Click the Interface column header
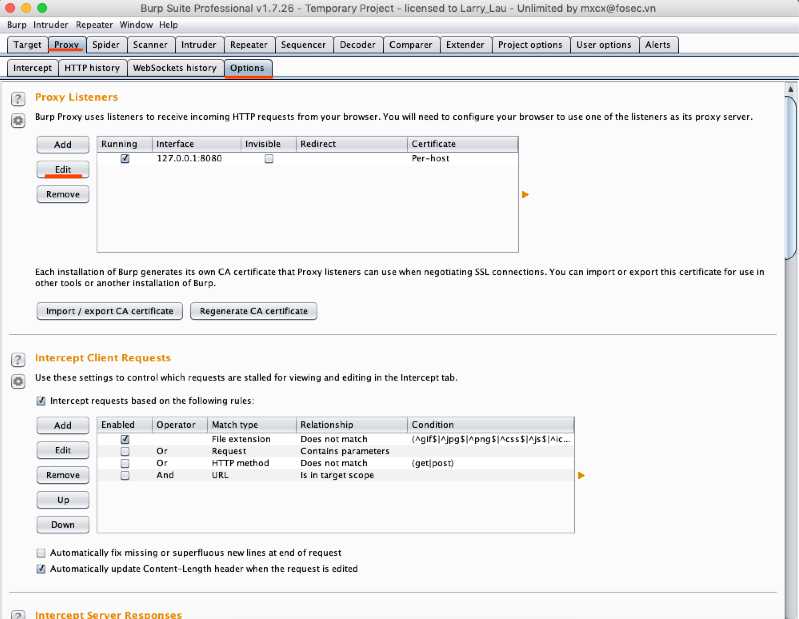The width and height of the screenshot is (799, 619). coord(197,144)
